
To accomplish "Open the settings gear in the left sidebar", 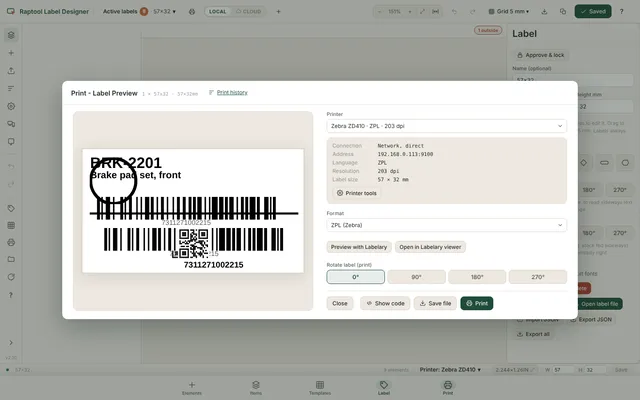I will click(x=11, y=106).
